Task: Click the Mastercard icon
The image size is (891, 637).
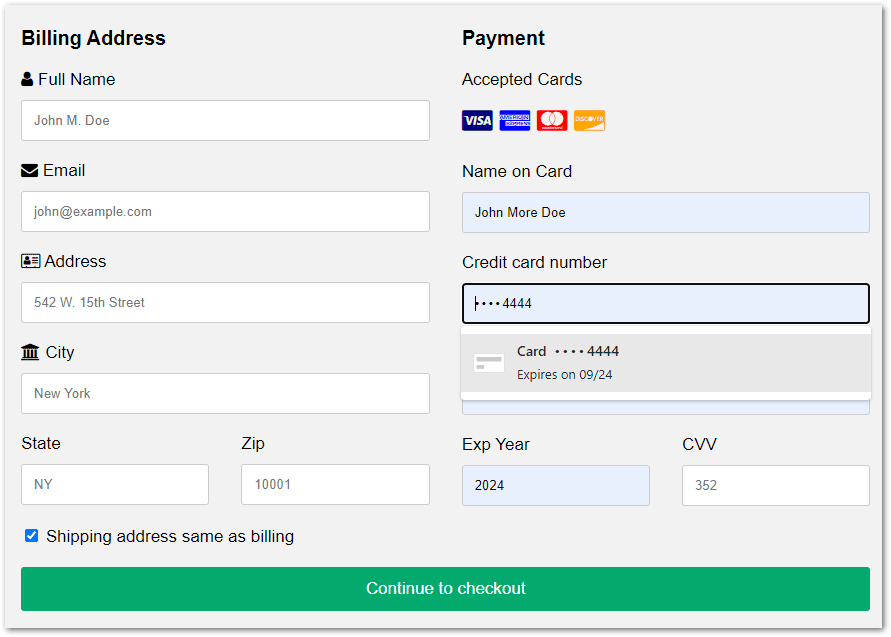Action: pyautogui.click(x=552, y=121)
